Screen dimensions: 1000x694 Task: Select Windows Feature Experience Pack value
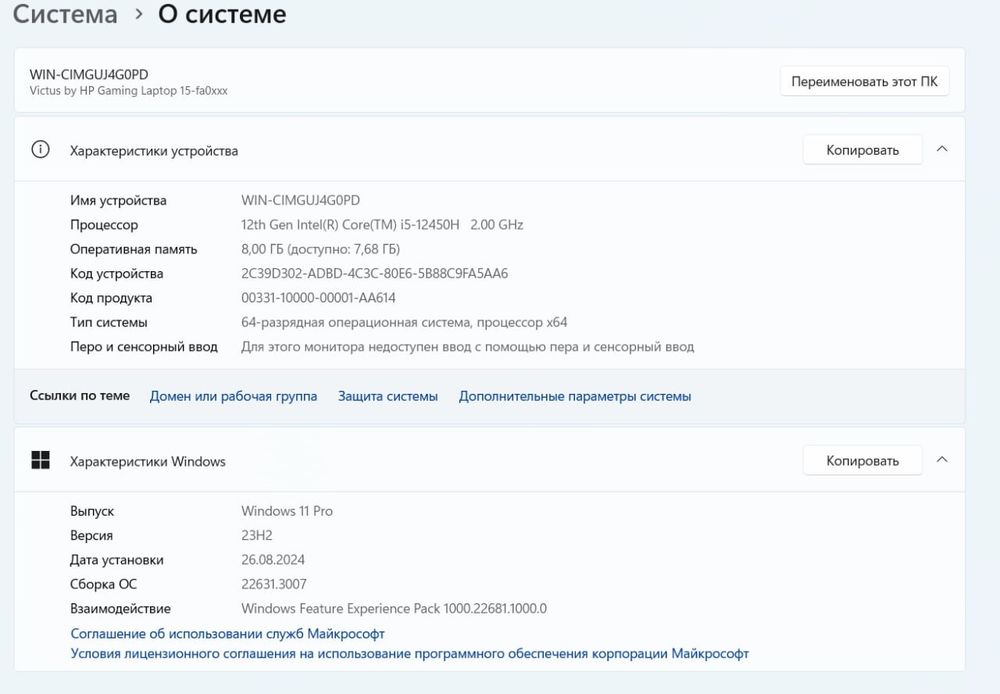click(x=393, y=609)
